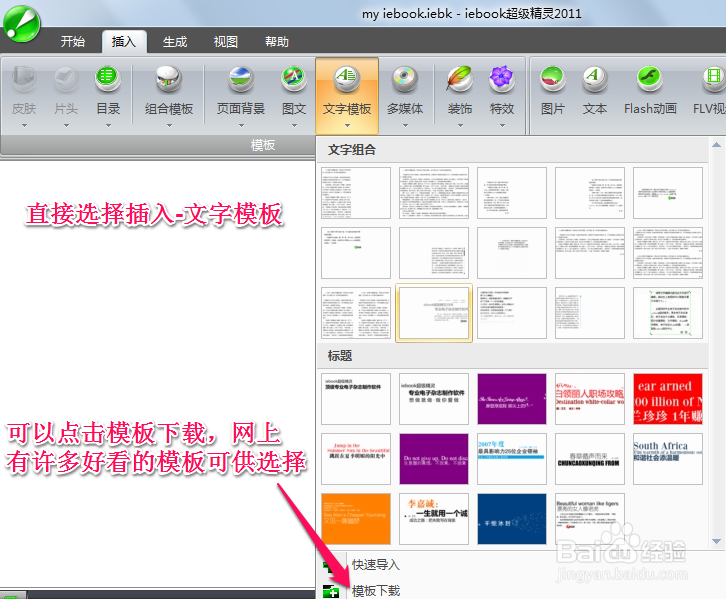Screen dimensions: 726x599
Task: Click the 装饰 feather icon
Action: (x=460, y=80)
